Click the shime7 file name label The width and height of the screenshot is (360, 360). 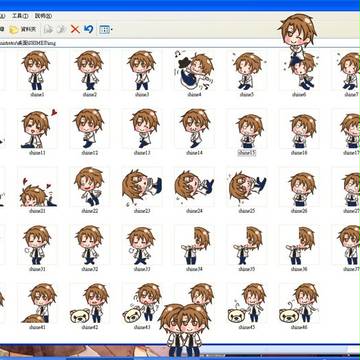coord(351,95)
